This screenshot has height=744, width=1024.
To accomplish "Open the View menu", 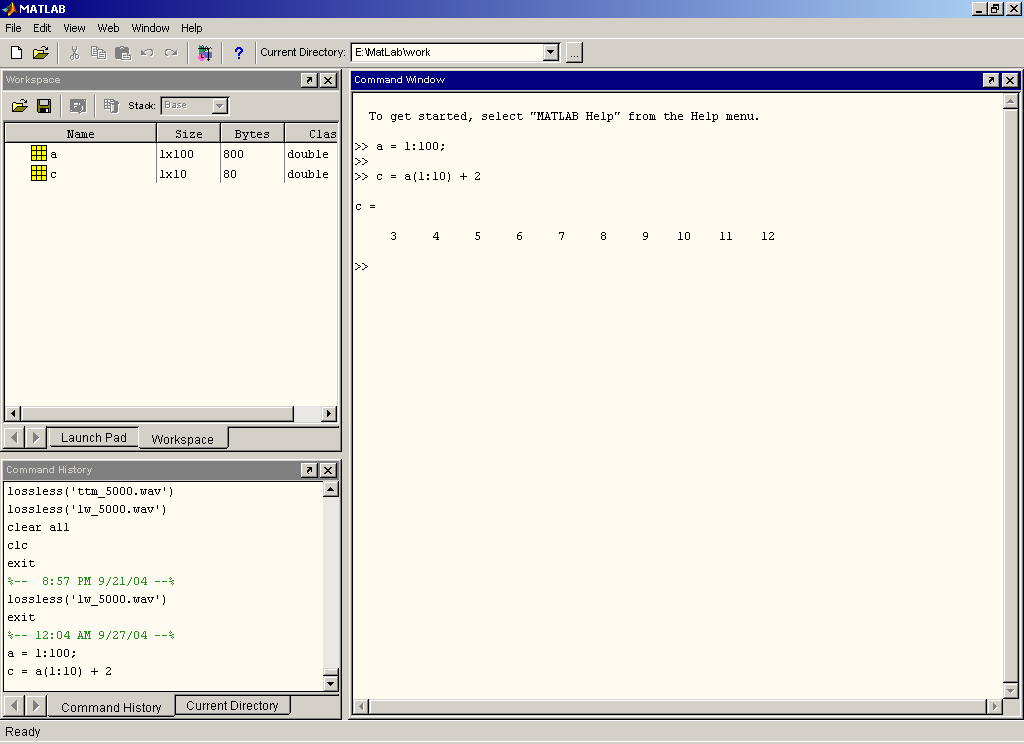I will point(74,28).
